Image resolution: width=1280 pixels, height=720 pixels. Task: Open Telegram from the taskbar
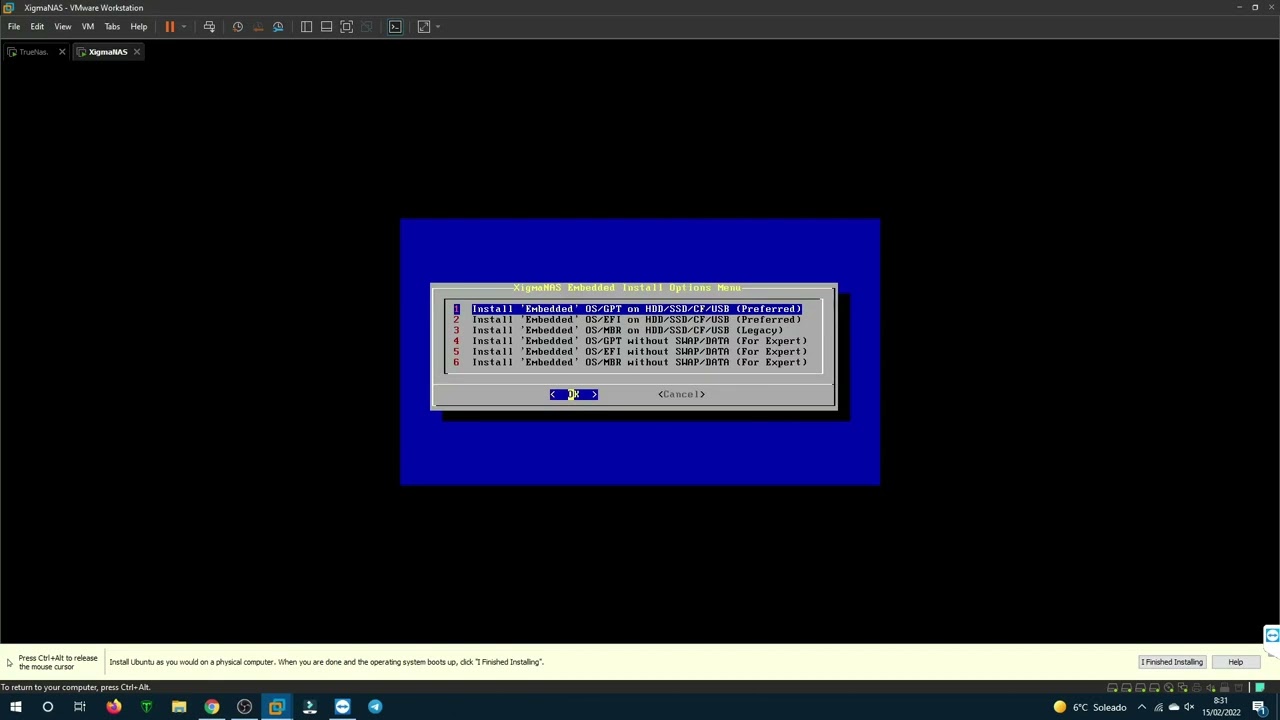375,707
